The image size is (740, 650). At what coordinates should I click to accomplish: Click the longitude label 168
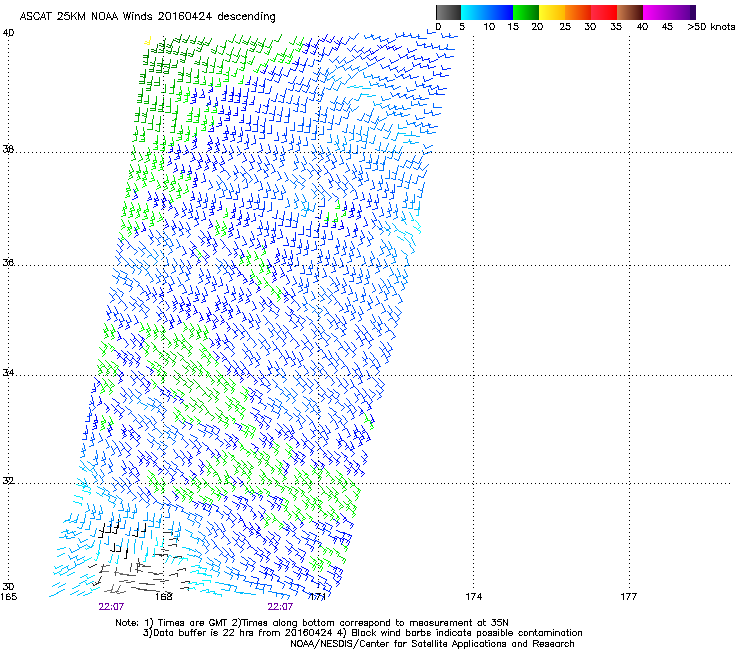pyautogui.click(x=164, y=597)
